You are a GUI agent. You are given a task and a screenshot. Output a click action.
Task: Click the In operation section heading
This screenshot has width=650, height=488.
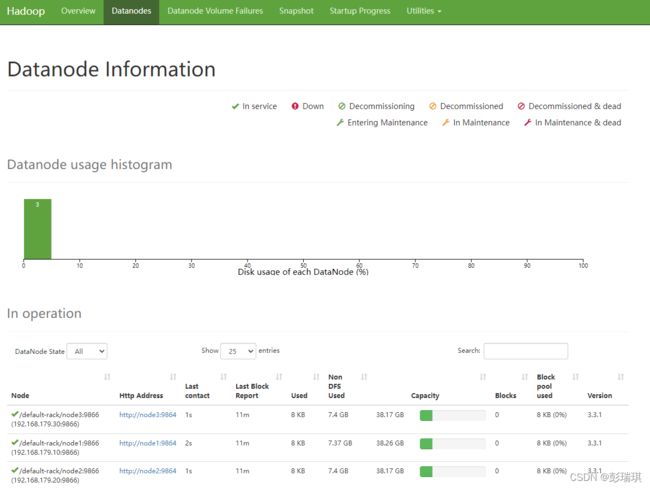tap(44, 314)
